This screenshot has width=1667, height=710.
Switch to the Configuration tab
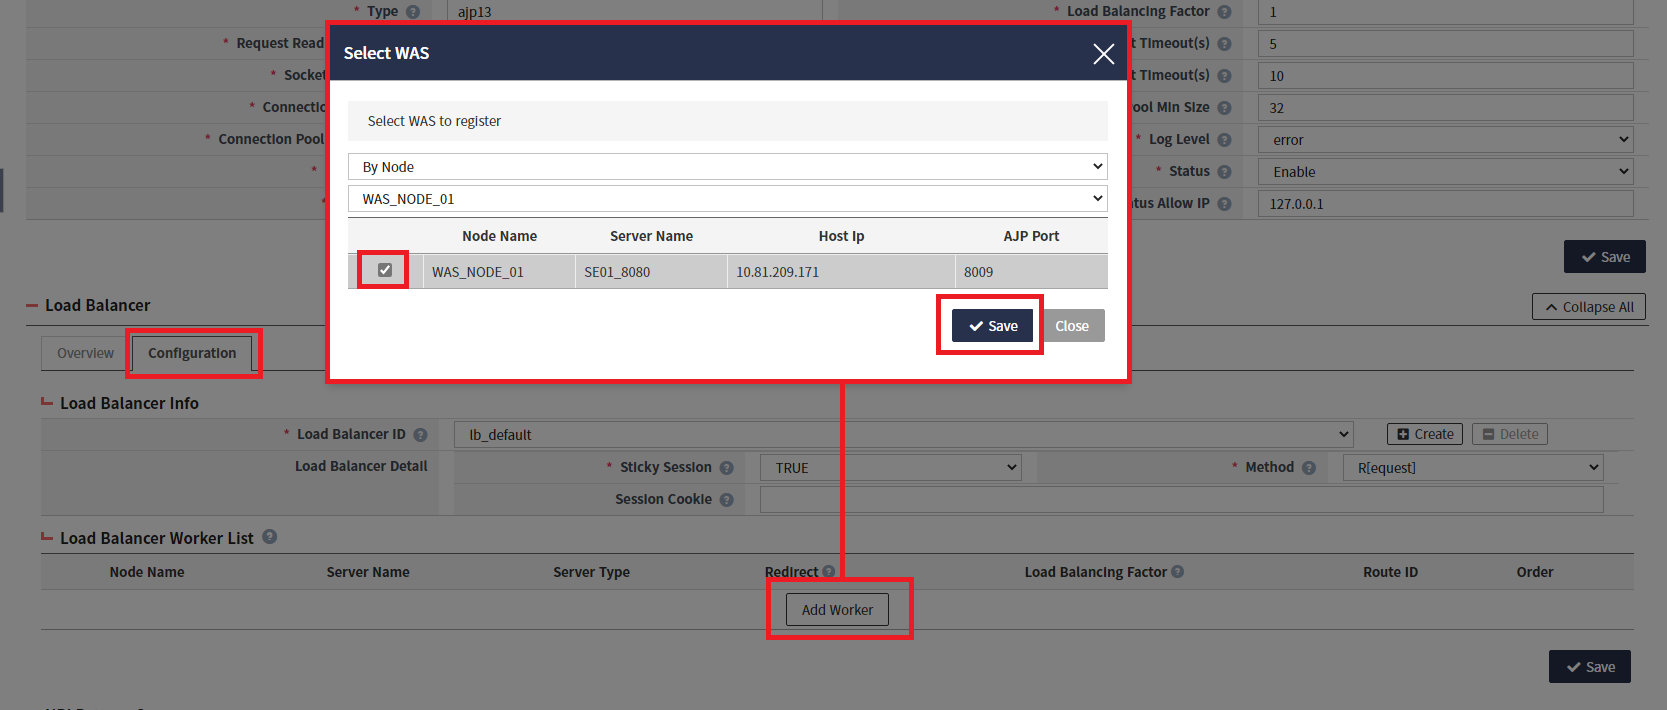point(192,353)
